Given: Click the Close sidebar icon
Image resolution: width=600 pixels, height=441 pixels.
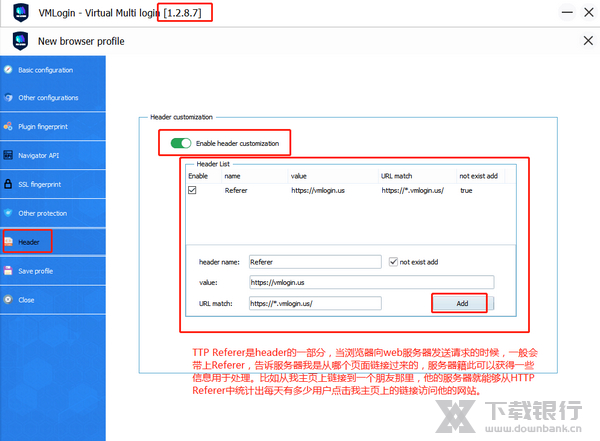Looking at the screenshot, I should coord(8,299).
